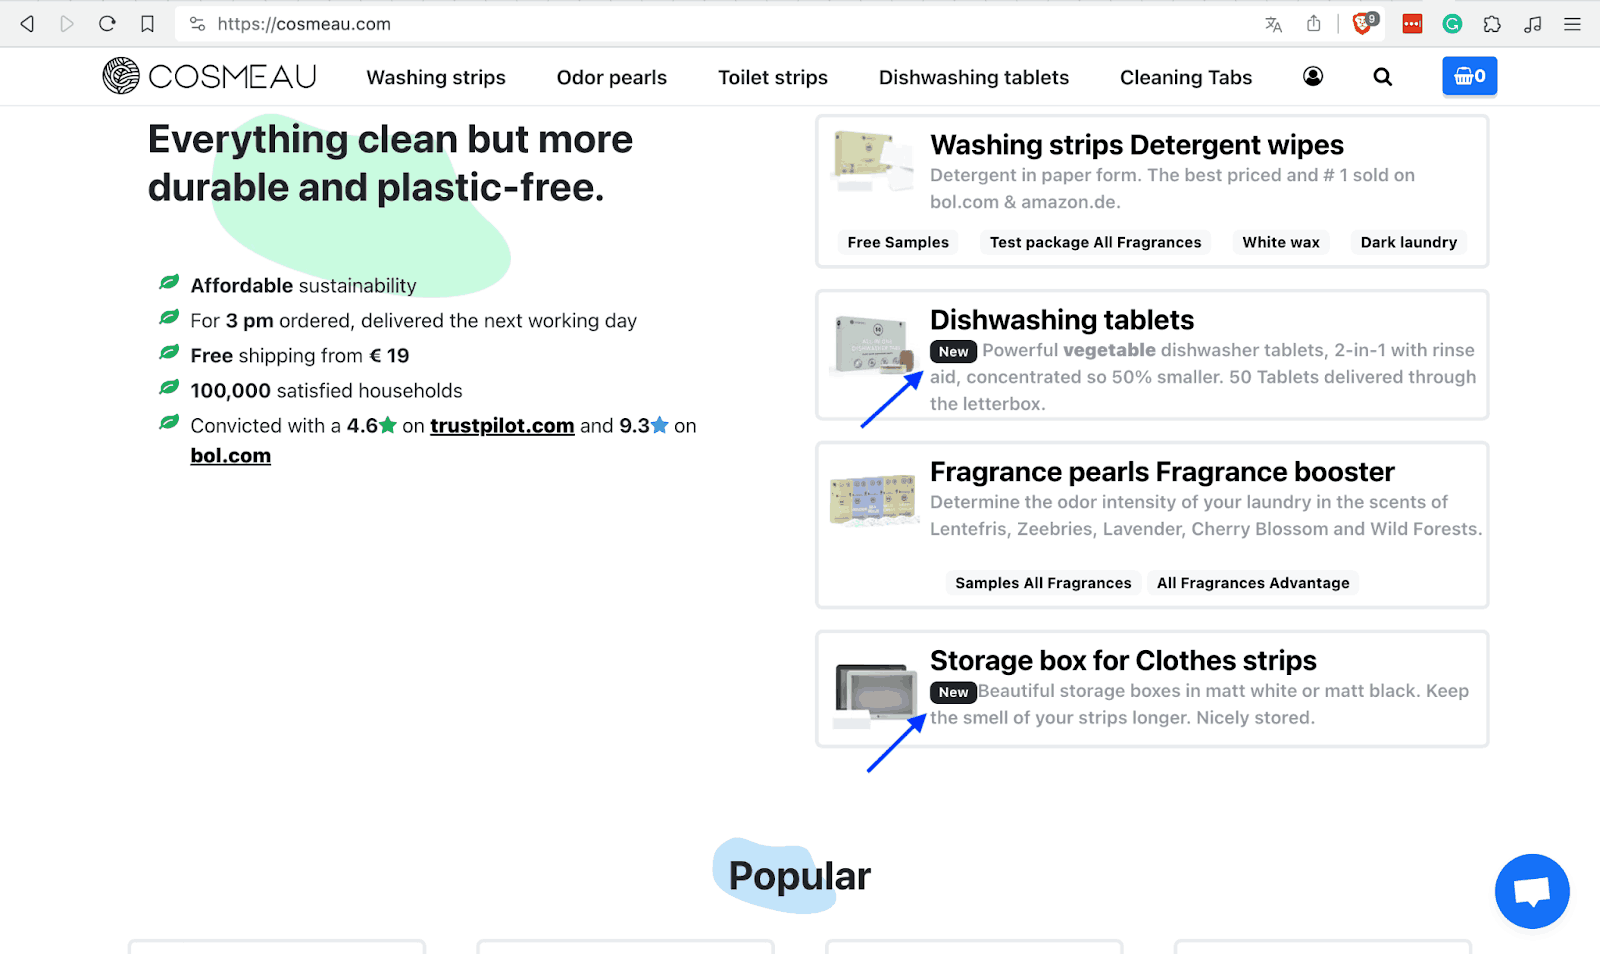
Task: Follow the trustpilot.com link
Action: pyautogui.click(x=502, y=426)
